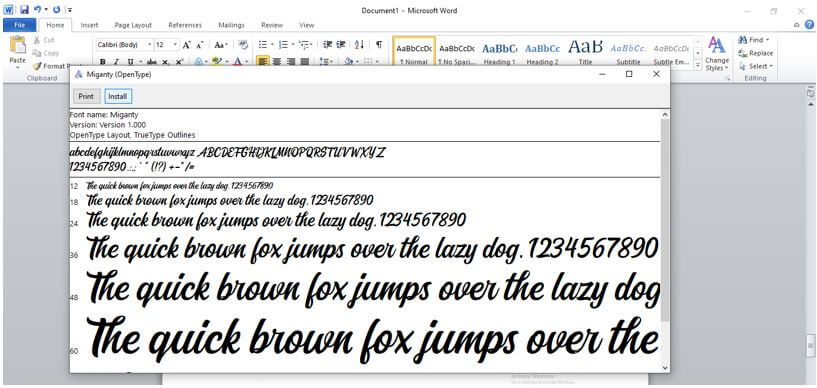Image resolution: width=817 pixels, height=388 pixels.
Task: Select the Format Painter brush
Action: pyautogui.click(x=37, y=66)
